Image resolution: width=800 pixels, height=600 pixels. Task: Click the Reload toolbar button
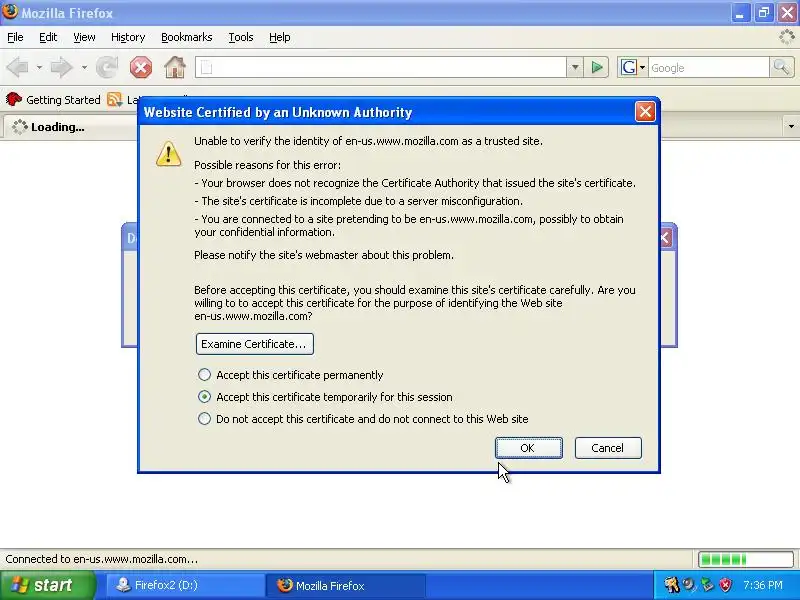pyautogui.click(x=107, y=67)
